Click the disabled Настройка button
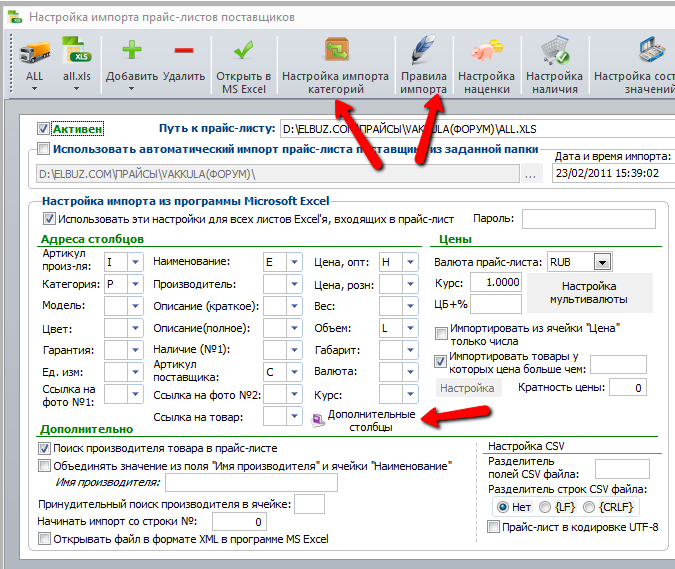This screenshot has width=675, height=569. [x=468, y=388]
